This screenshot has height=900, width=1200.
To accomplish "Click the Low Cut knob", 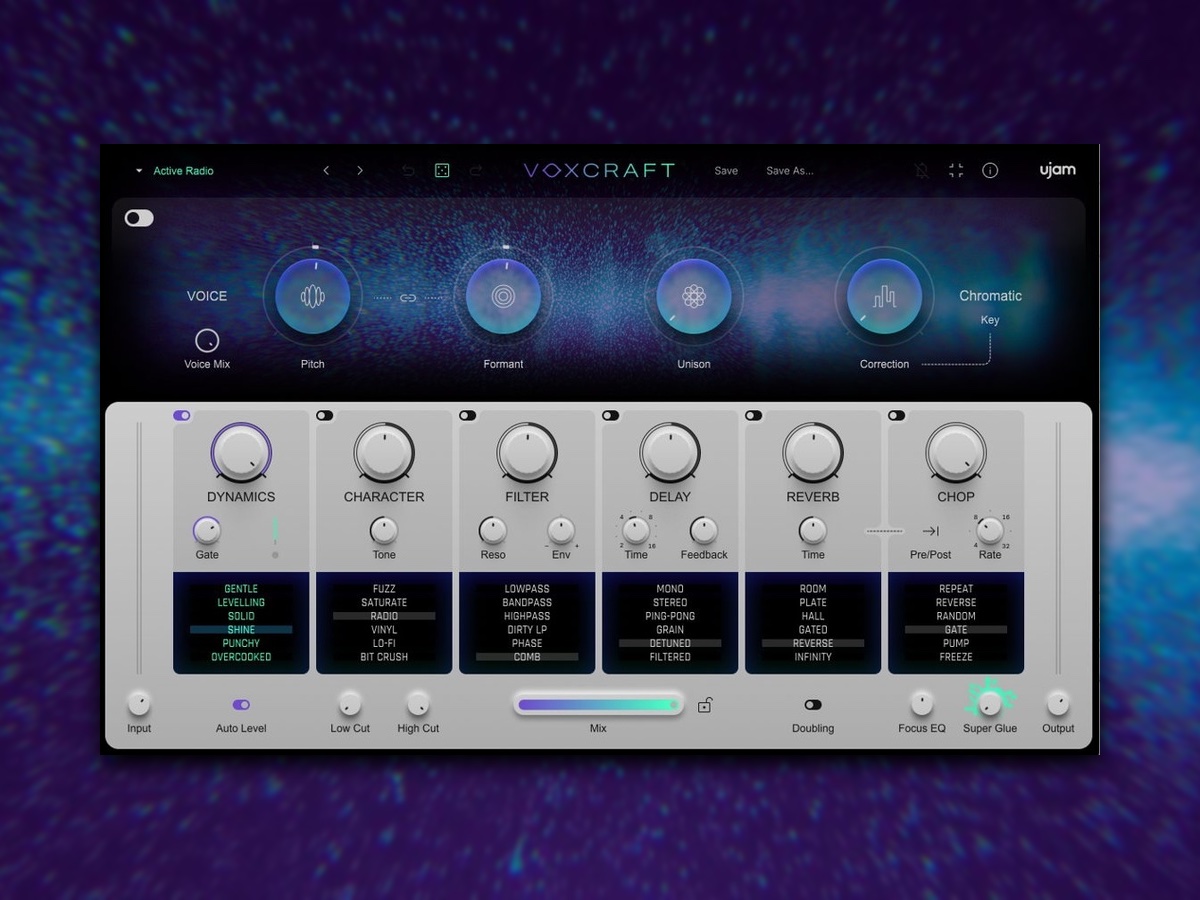I will pyautogui.click(x=350, y=704).
